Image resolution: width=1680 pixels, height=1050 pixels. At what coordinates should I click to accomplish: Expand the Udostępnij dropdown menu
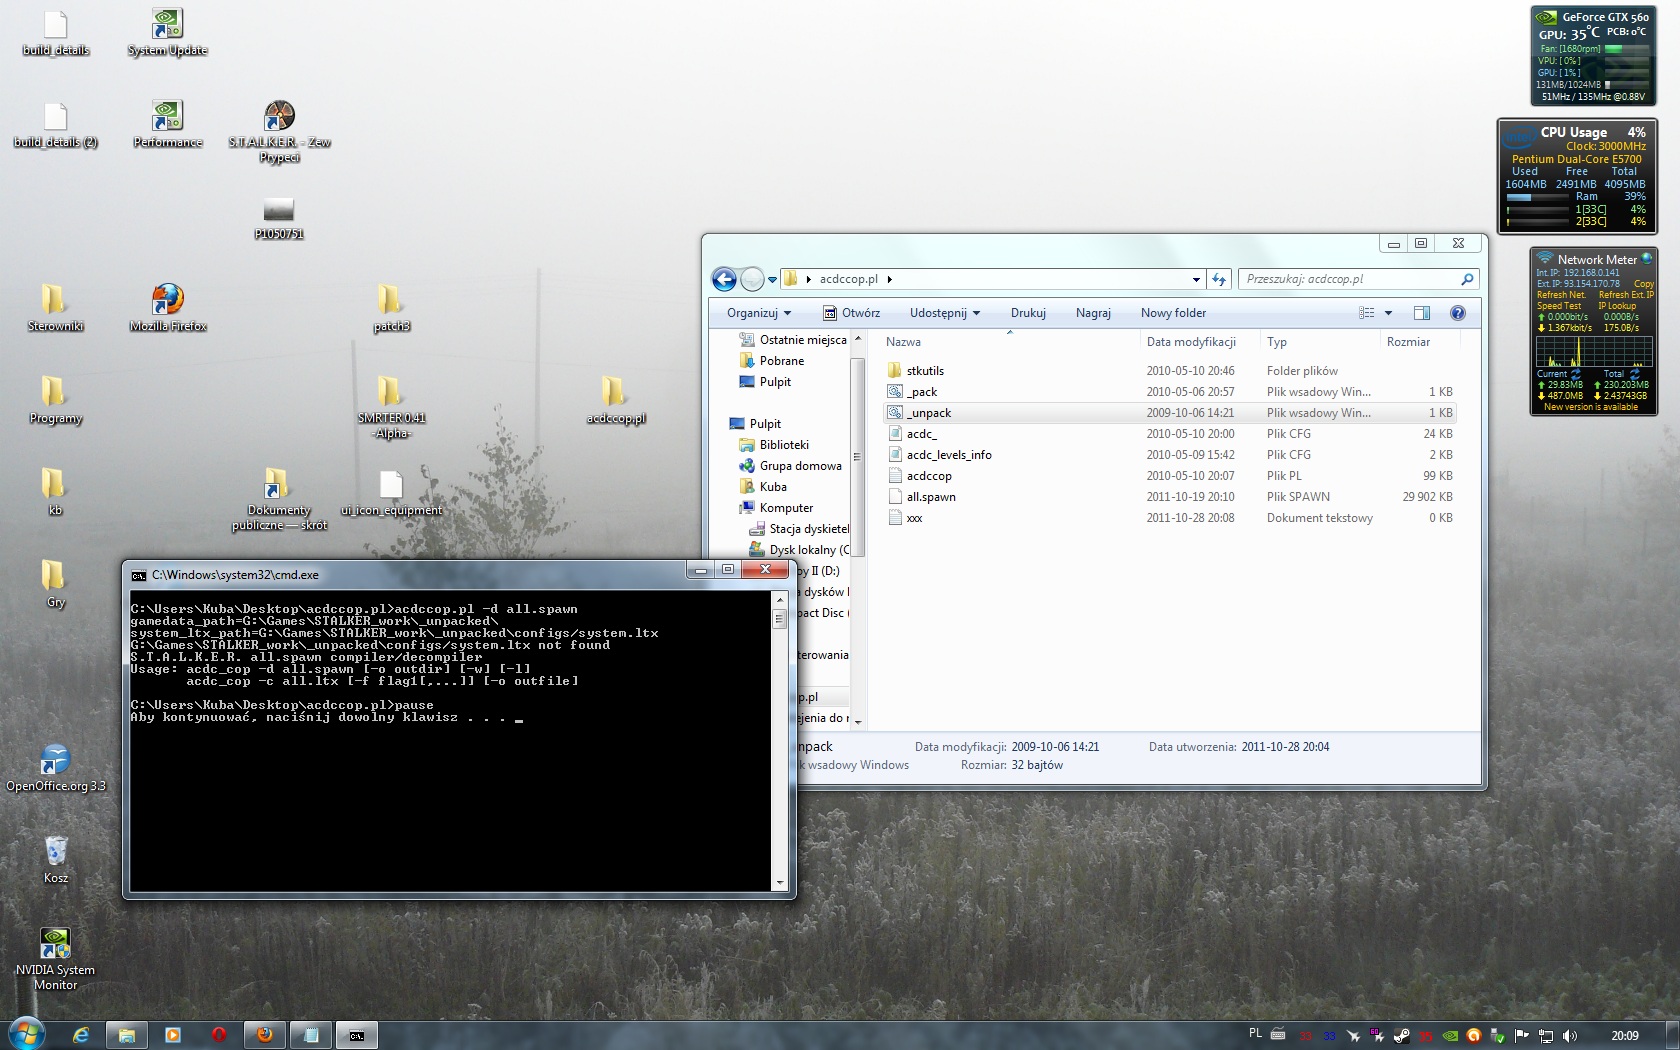pyautogui.click(x=944, y=313)
